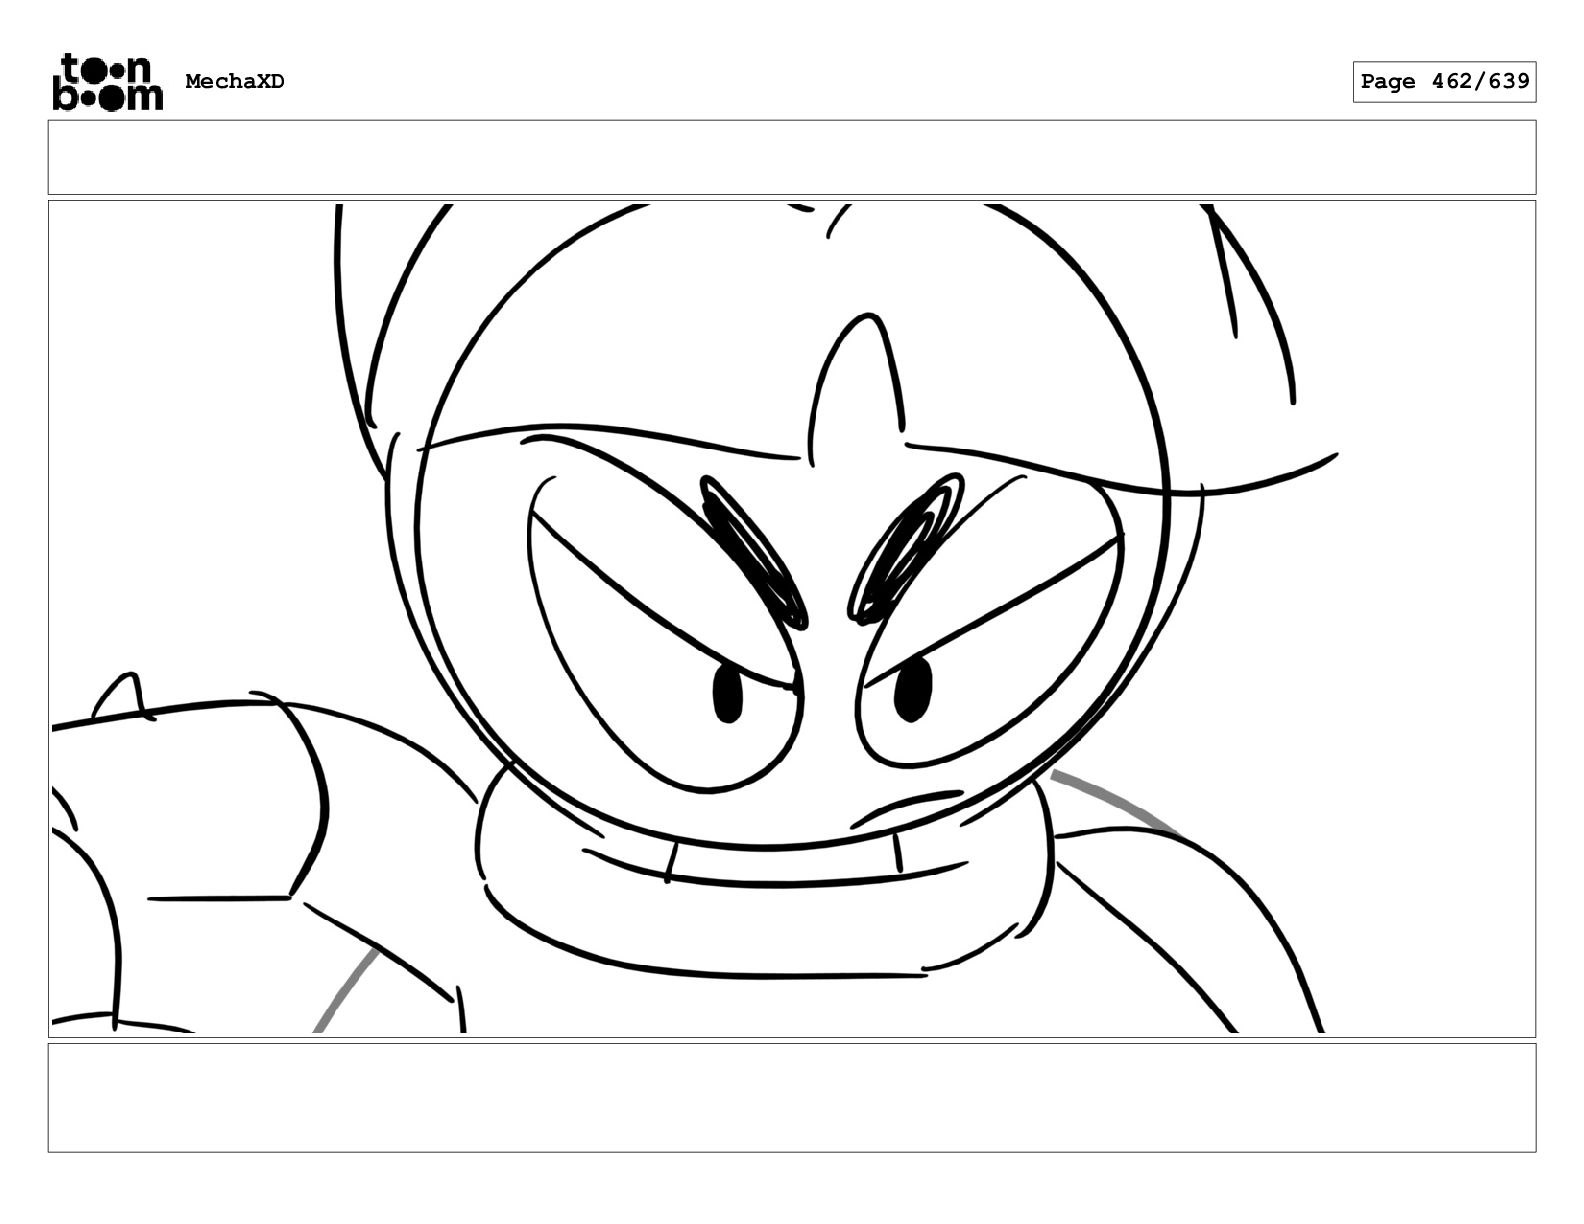This screenshot has height=1224, width=1584.
Task: Click the small spike on the arm
Action: click(x=124, y=697)
